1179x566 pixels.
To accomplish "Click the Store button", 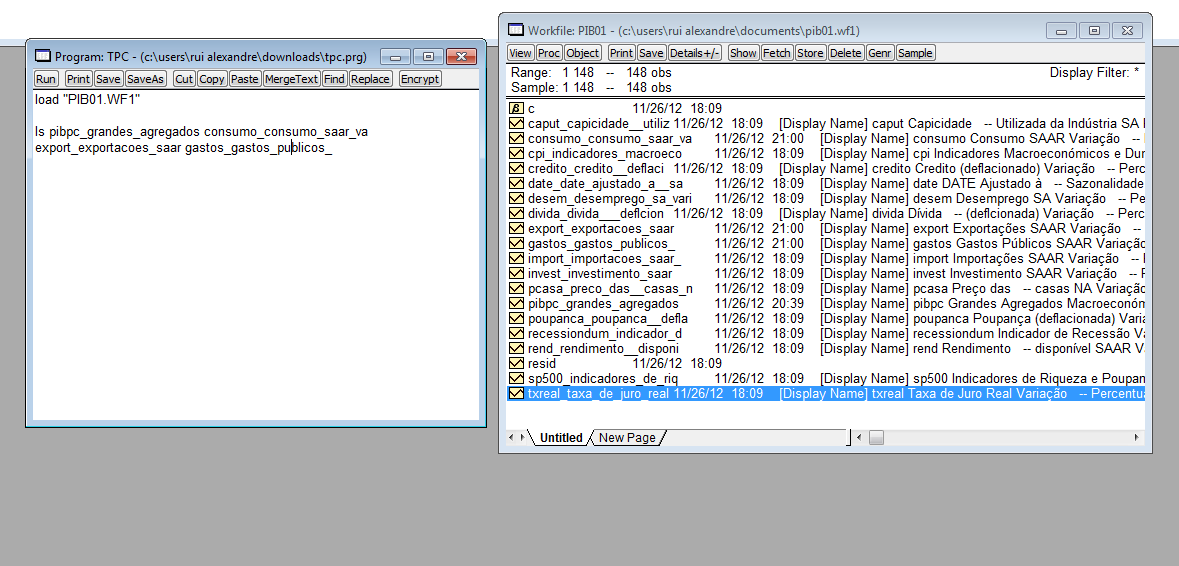I will click(810, 53).
